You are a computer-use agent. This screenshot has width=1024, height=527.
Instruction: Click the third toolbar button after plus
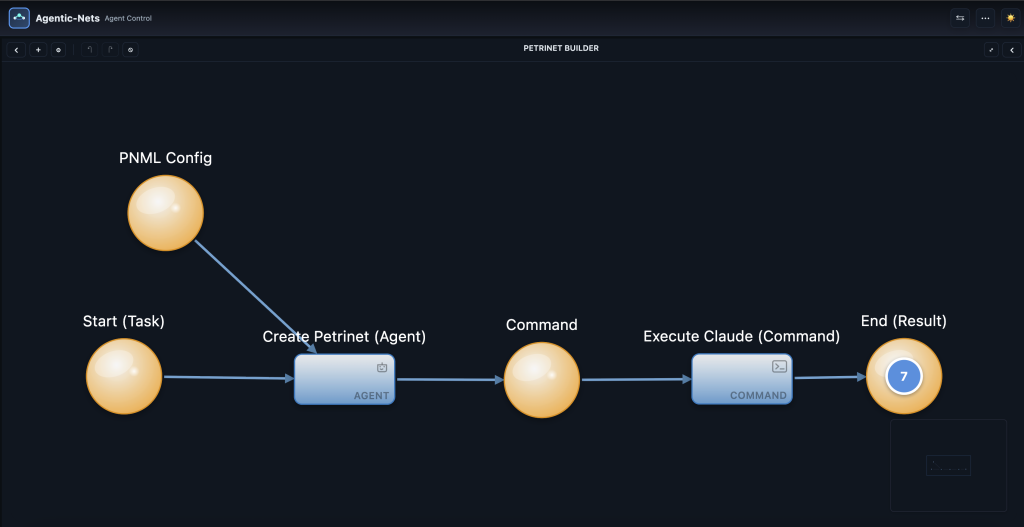(58, 49)
